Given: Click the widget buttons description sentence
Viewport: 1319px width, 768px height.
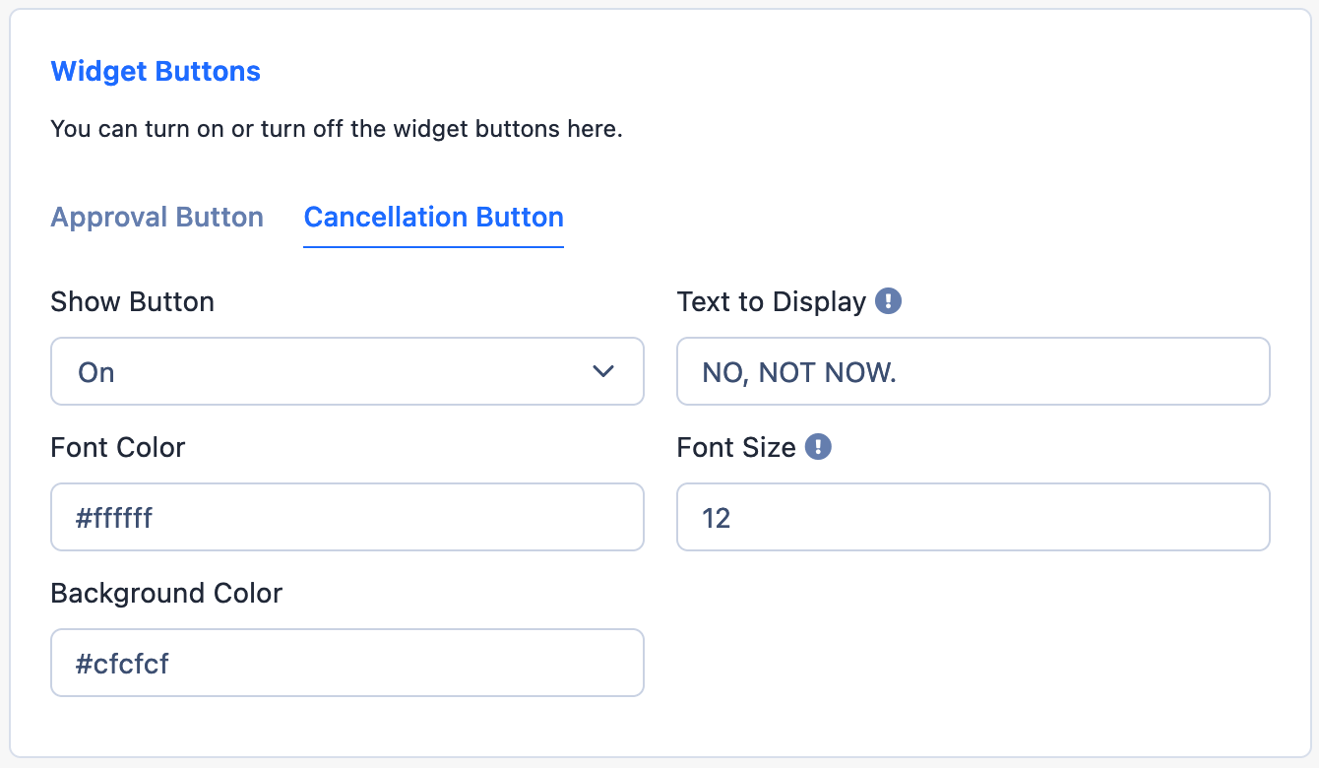Looking at the screenshot, I should [x=337, y=130].
